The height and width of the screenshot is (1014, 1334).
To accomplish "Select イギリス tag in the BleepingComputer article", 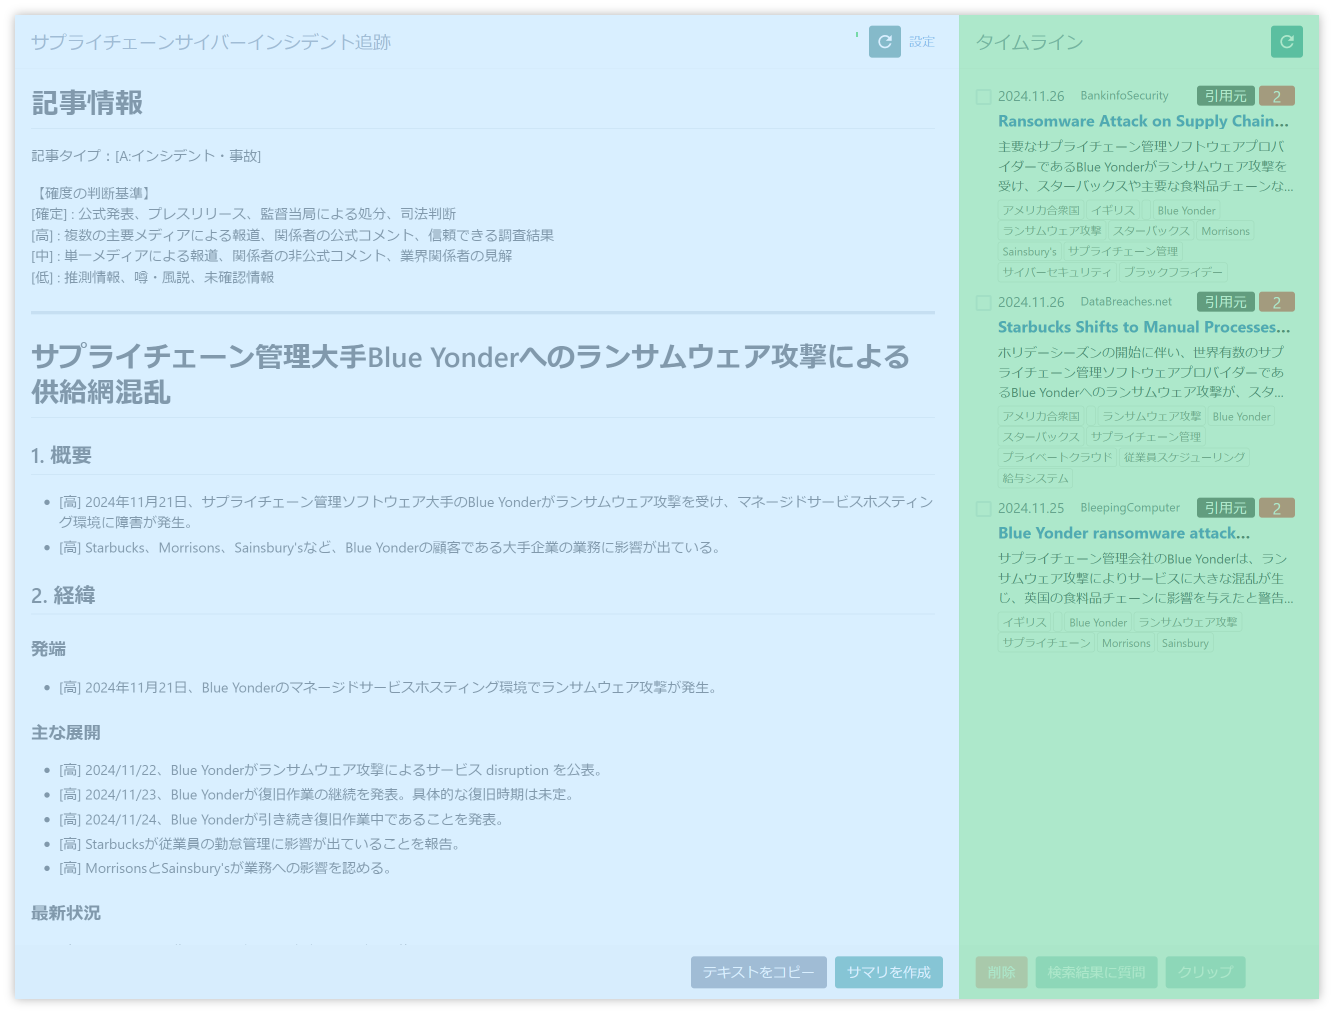I will click(1025, 622).
